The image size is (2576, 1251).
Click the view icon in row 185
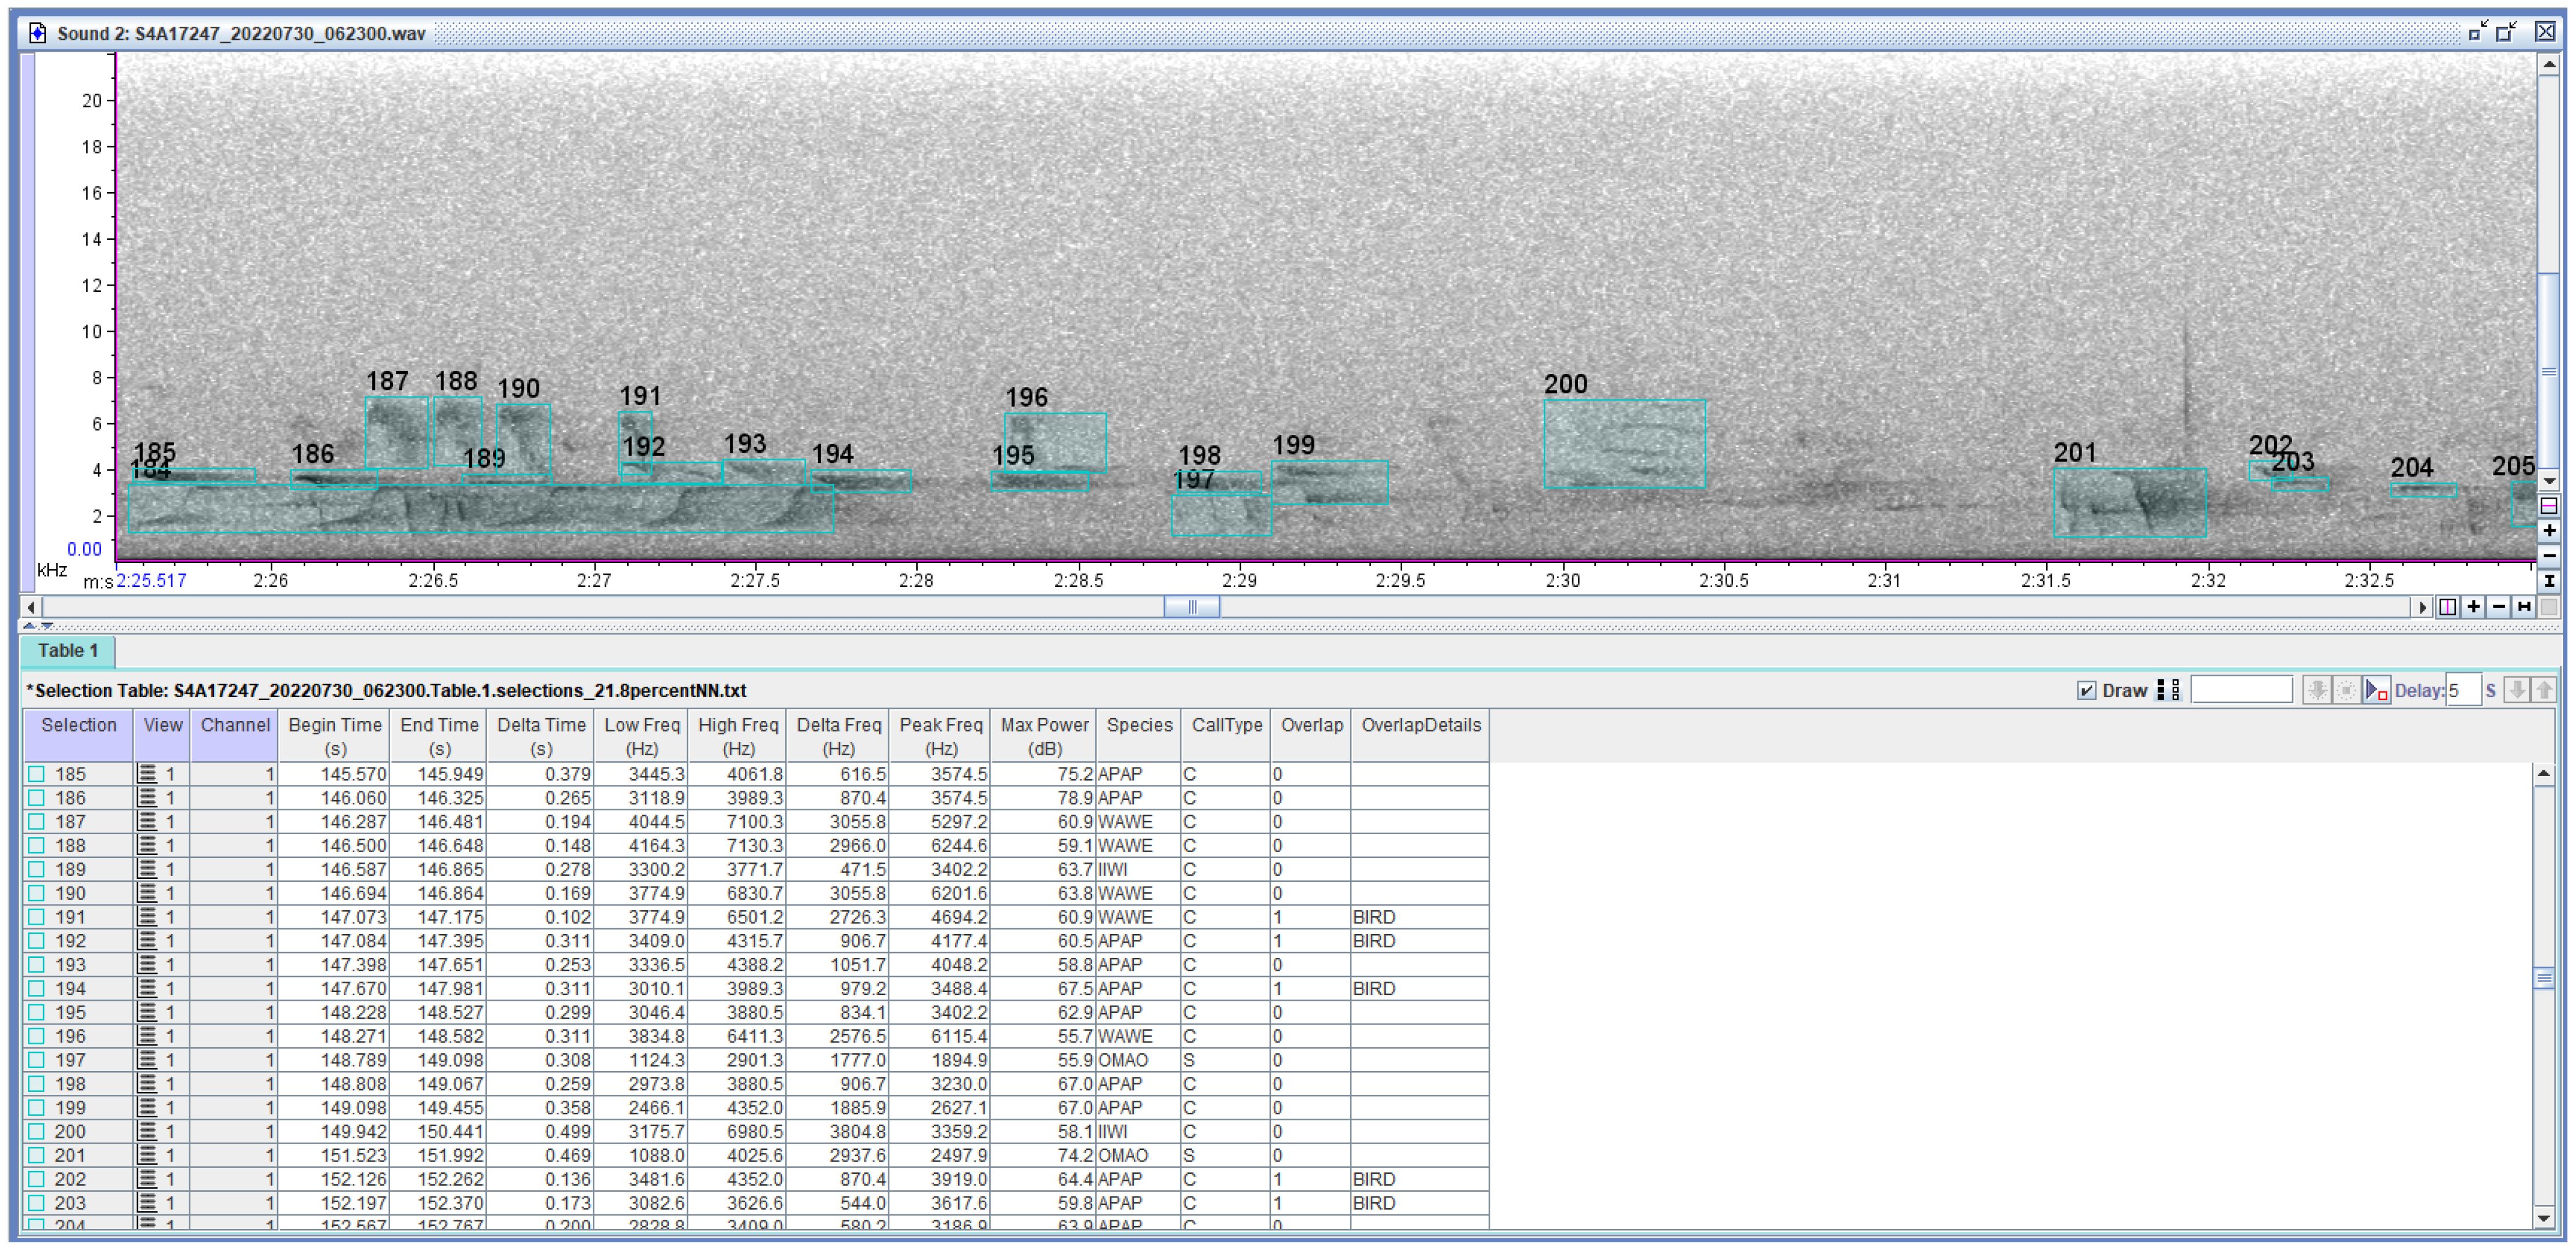click(148, 774)
